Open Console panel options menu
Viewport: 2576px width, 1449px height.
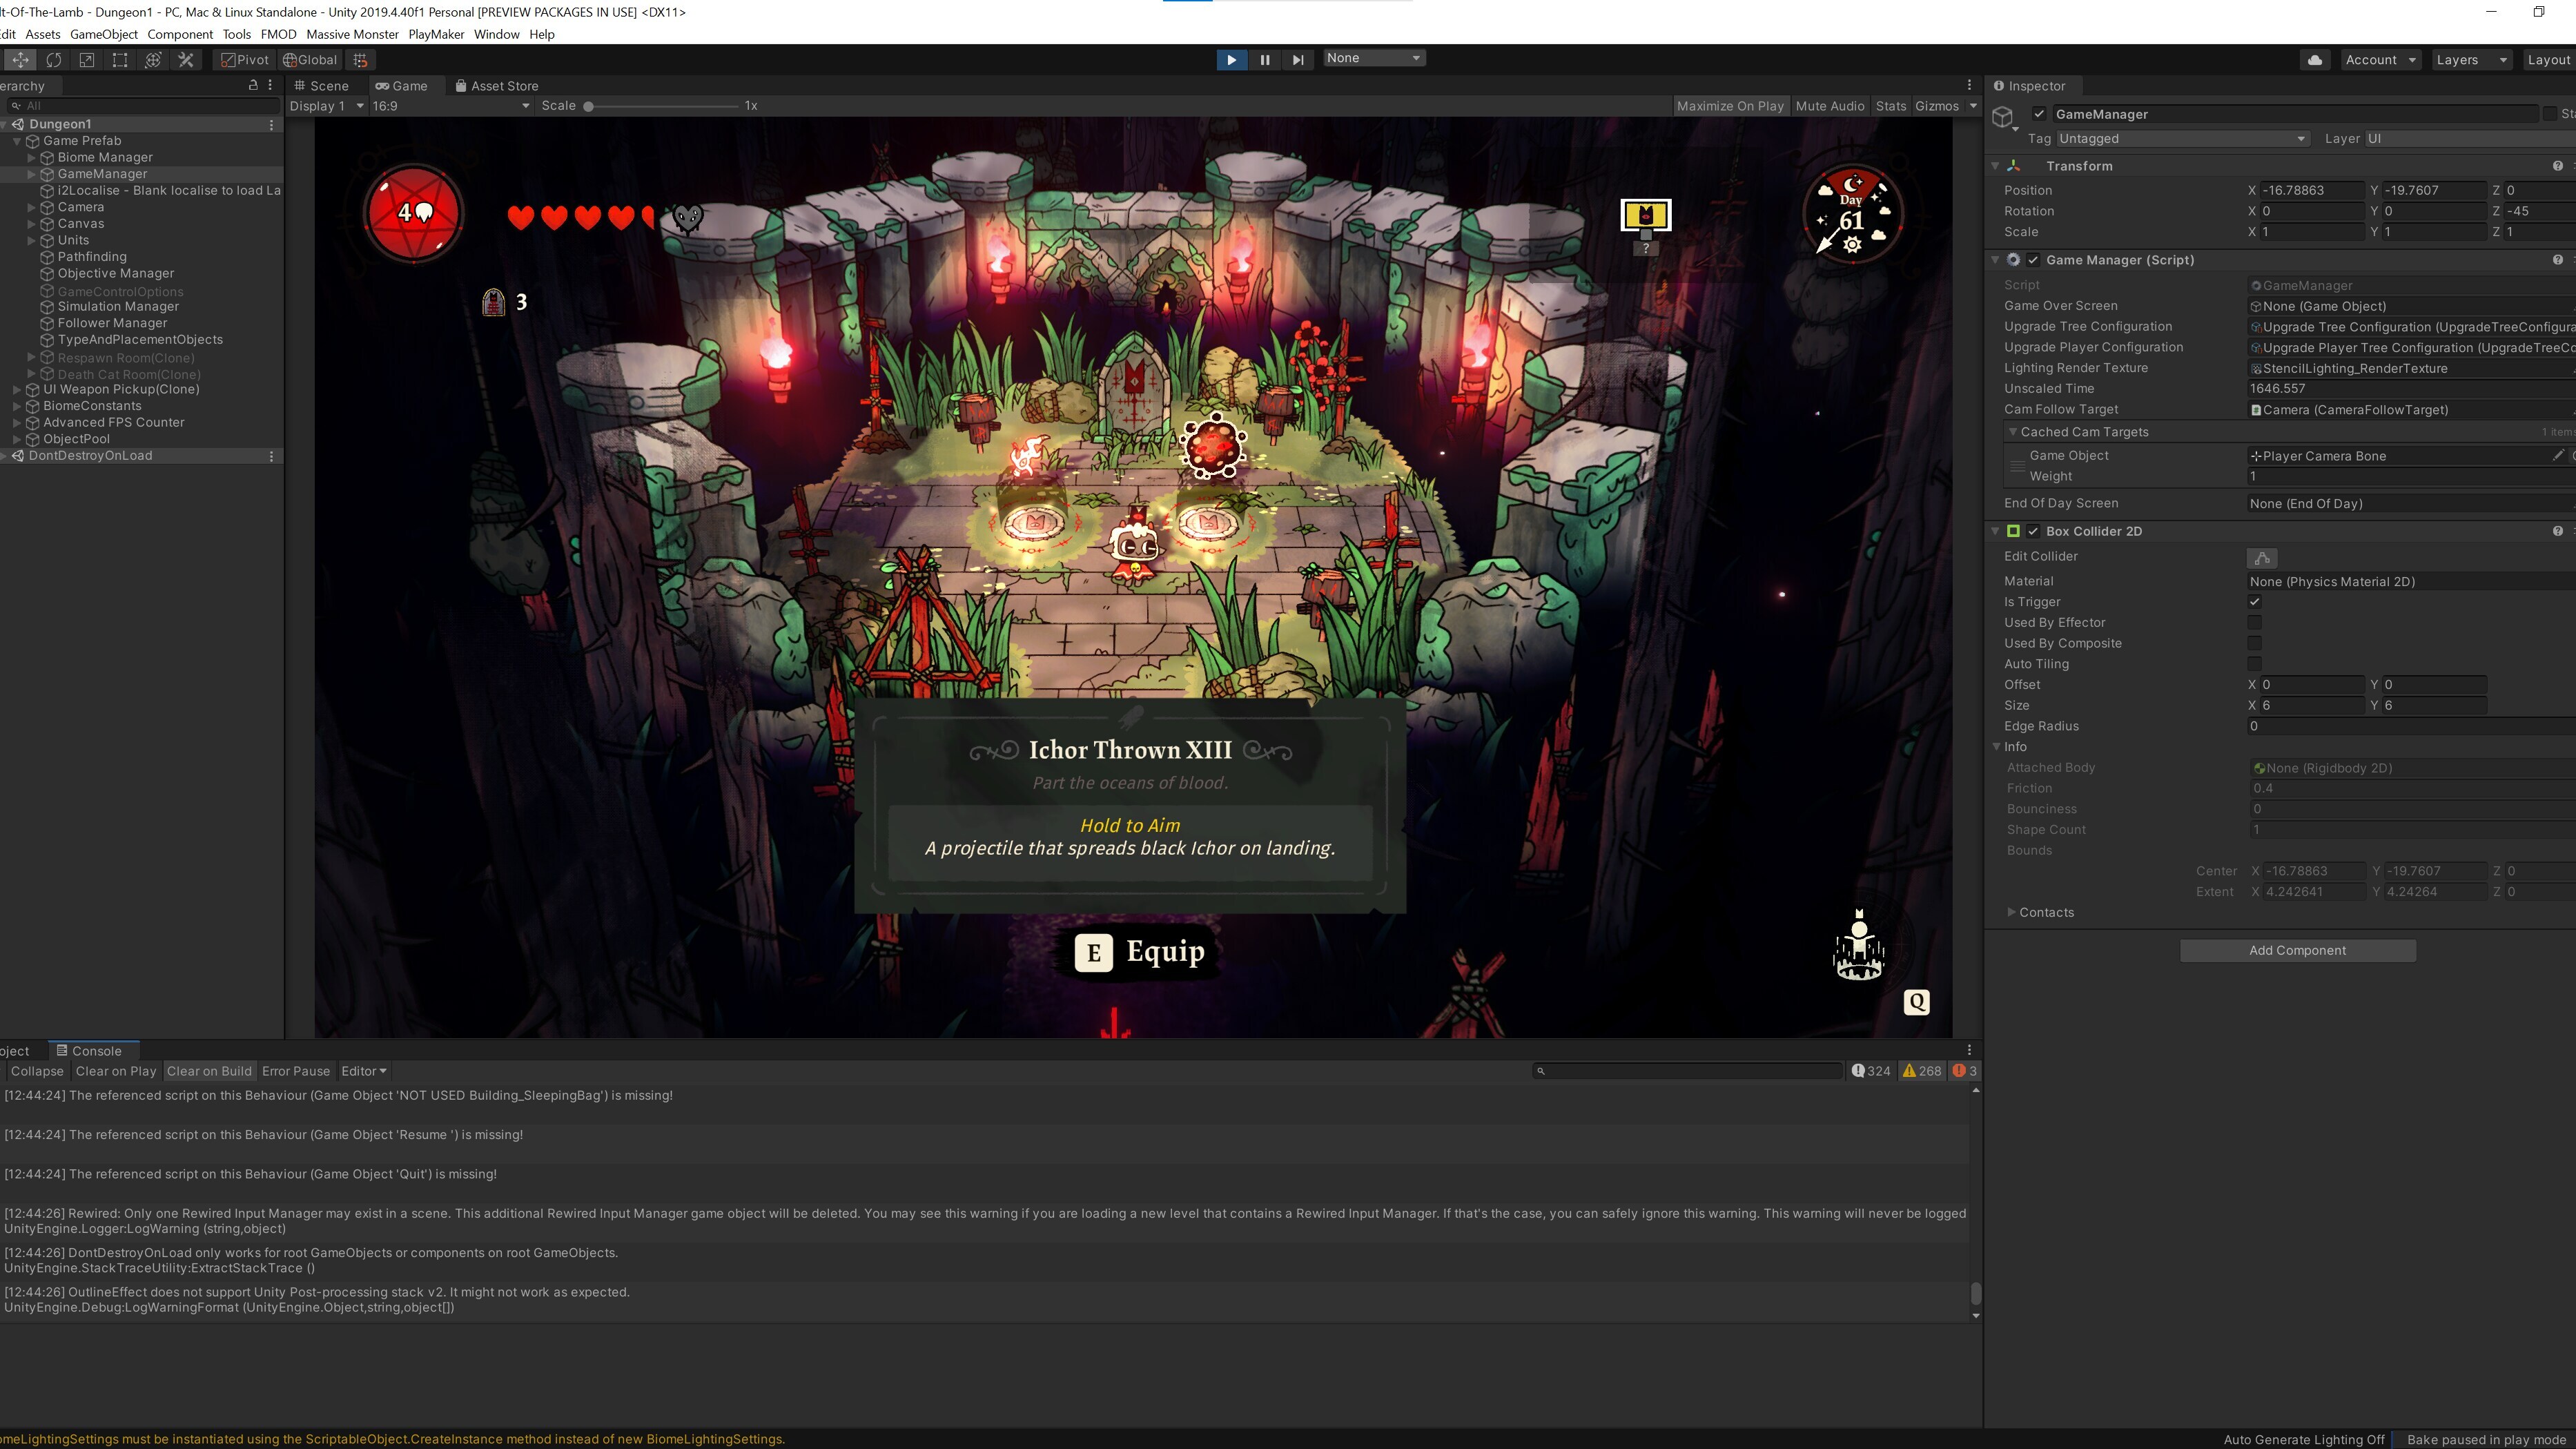tap(1969, 1050)
